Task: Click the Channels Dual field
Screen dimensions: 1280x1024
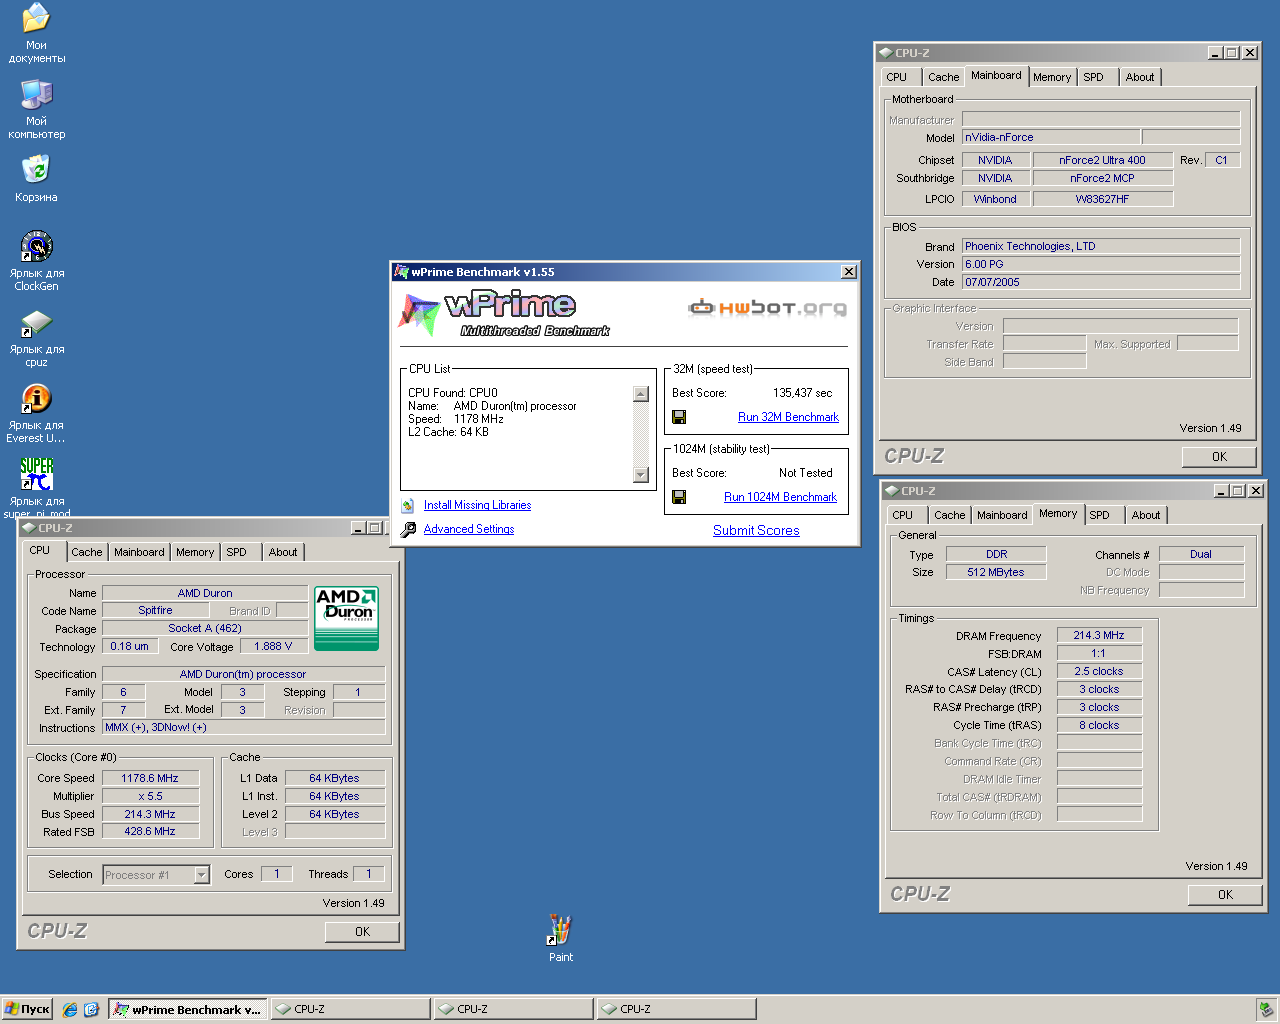Action: 1201,554
